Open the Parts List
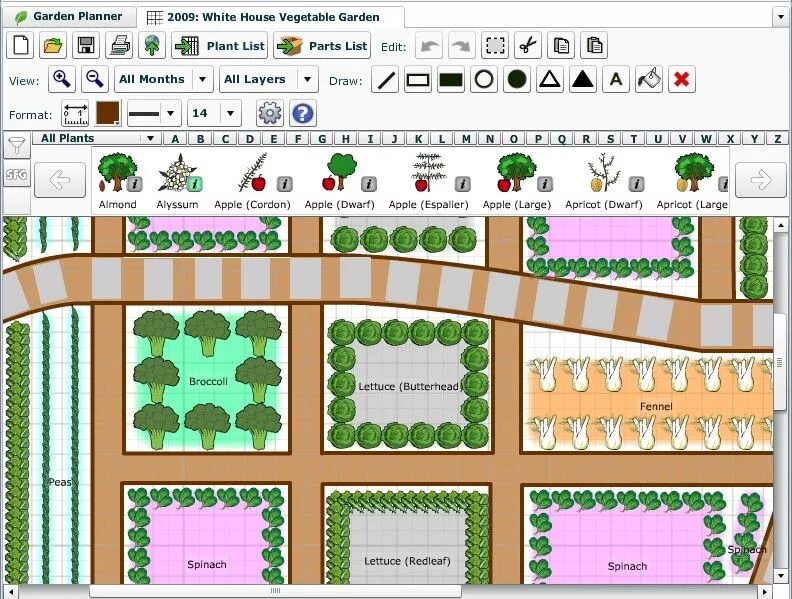This screenshot has height=599, width=792. point(322,46)
